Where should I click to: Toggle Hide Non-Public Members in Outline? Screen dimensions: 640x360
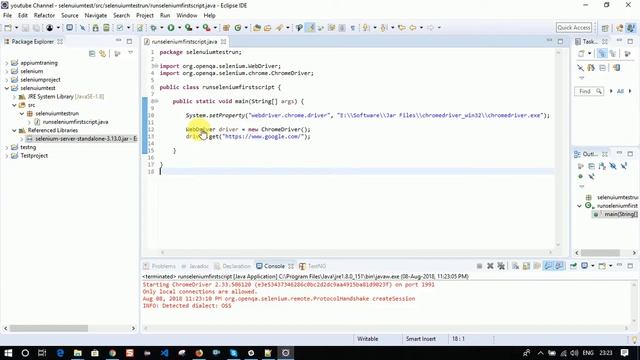tap(580, 176)
